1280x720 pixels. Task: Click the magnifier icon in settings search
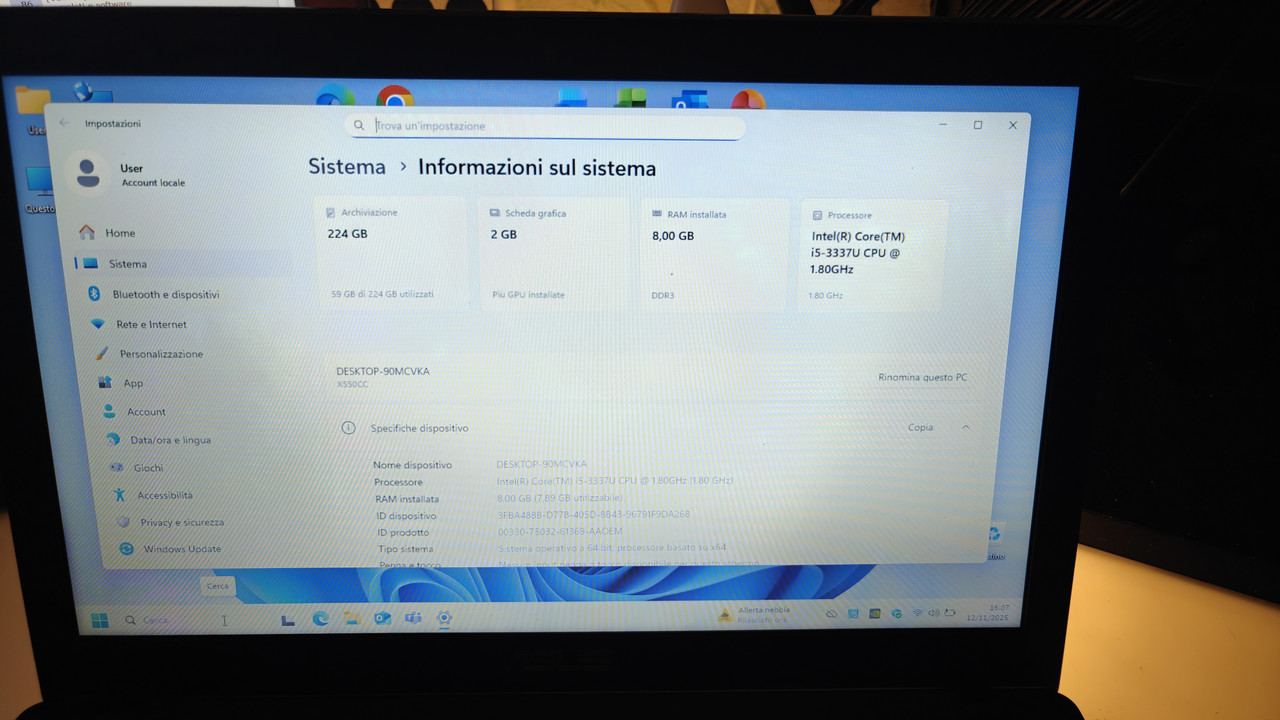pyautogui.click(x=359, y=126)
